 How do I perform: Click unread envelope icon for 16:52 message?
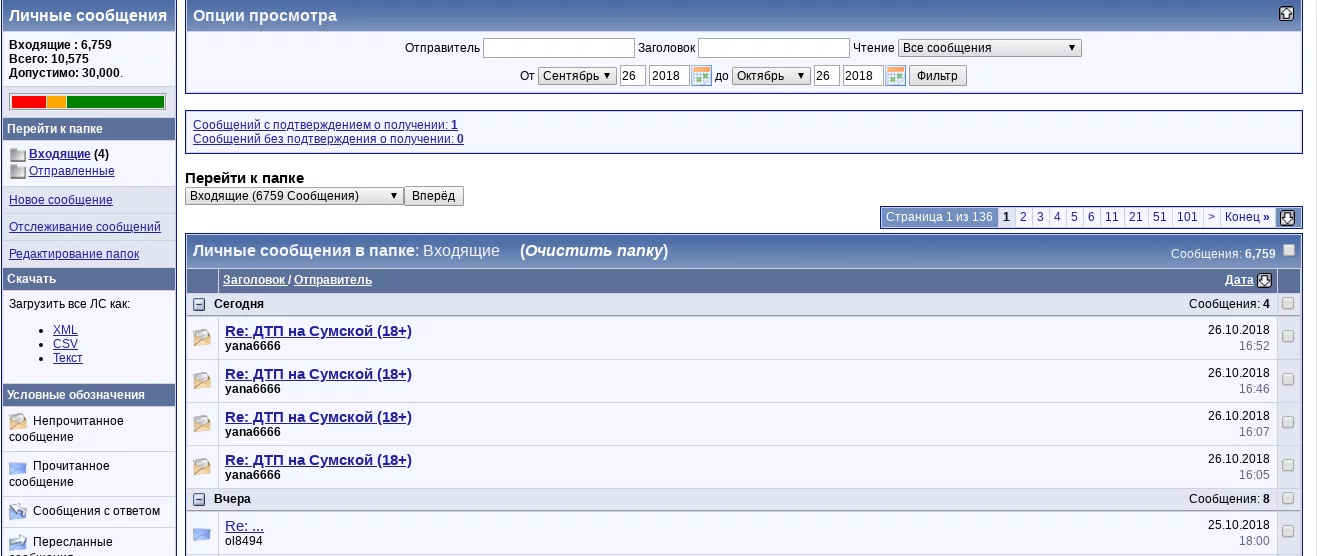click(202, 338)
